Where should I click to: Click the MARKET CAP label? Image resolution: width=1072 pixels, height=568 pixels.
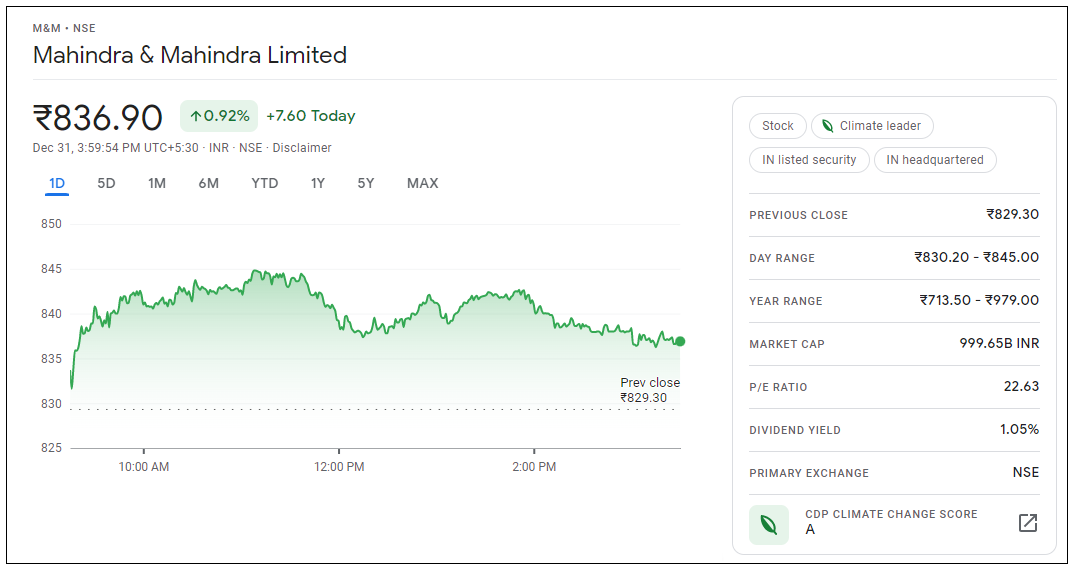[787, 344]
